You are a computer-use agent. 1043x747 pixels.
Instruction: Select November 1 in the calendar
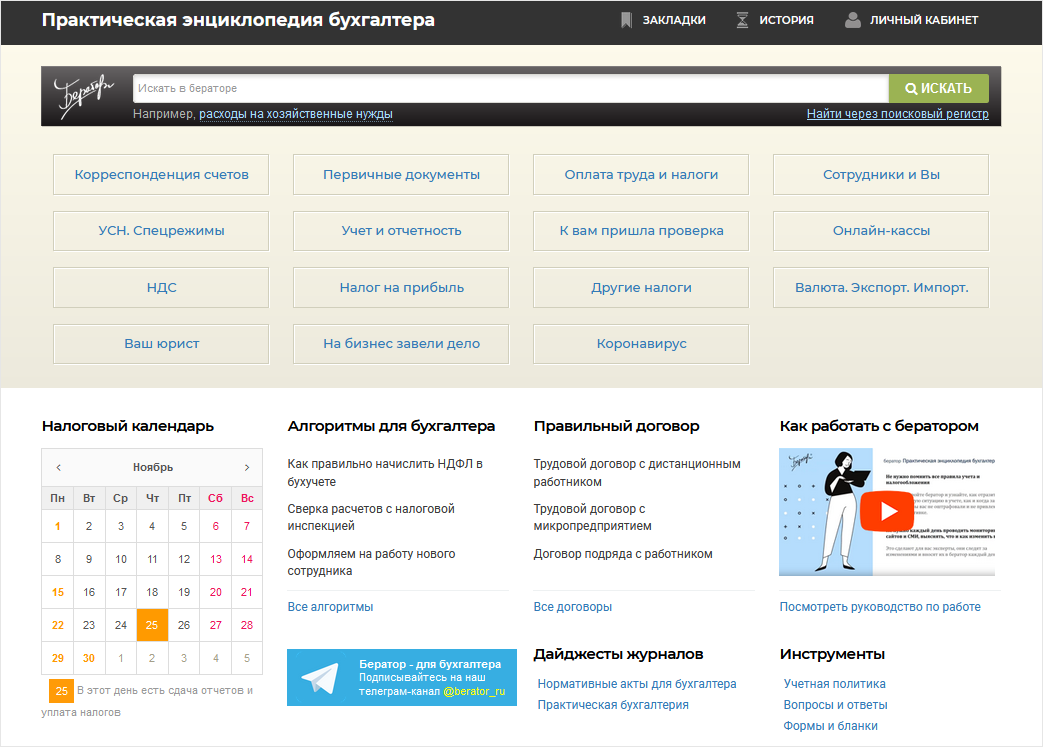58,526
